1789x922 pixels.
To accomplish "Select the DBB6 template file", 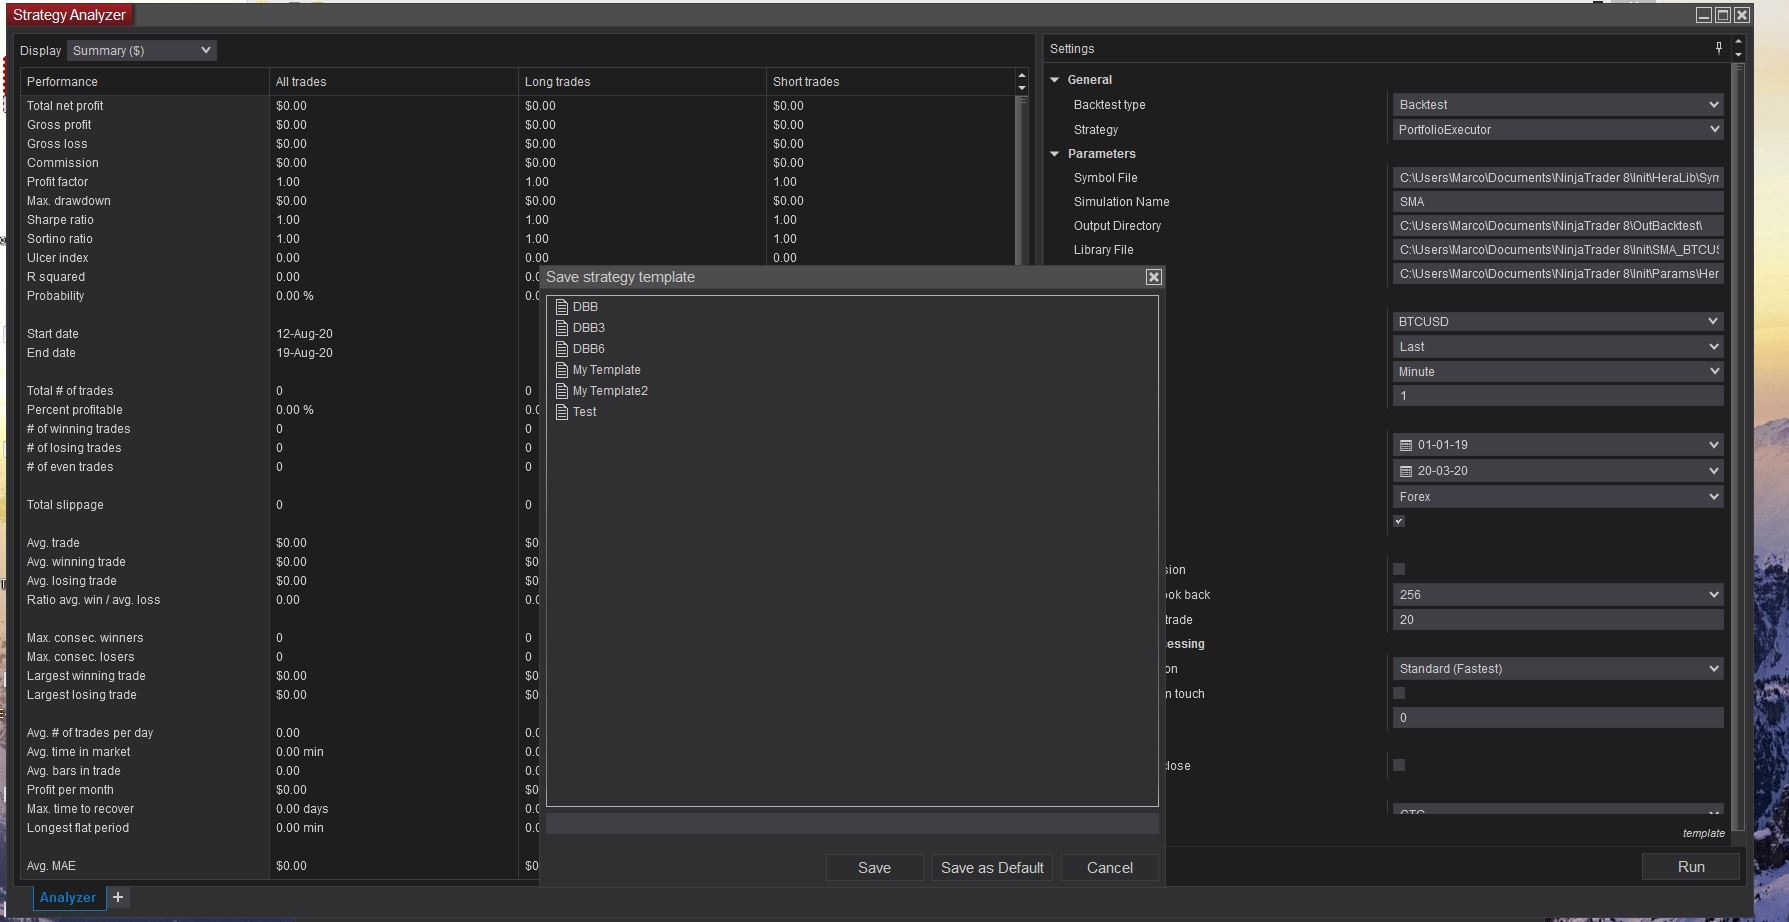I will [x=580, y=349].
